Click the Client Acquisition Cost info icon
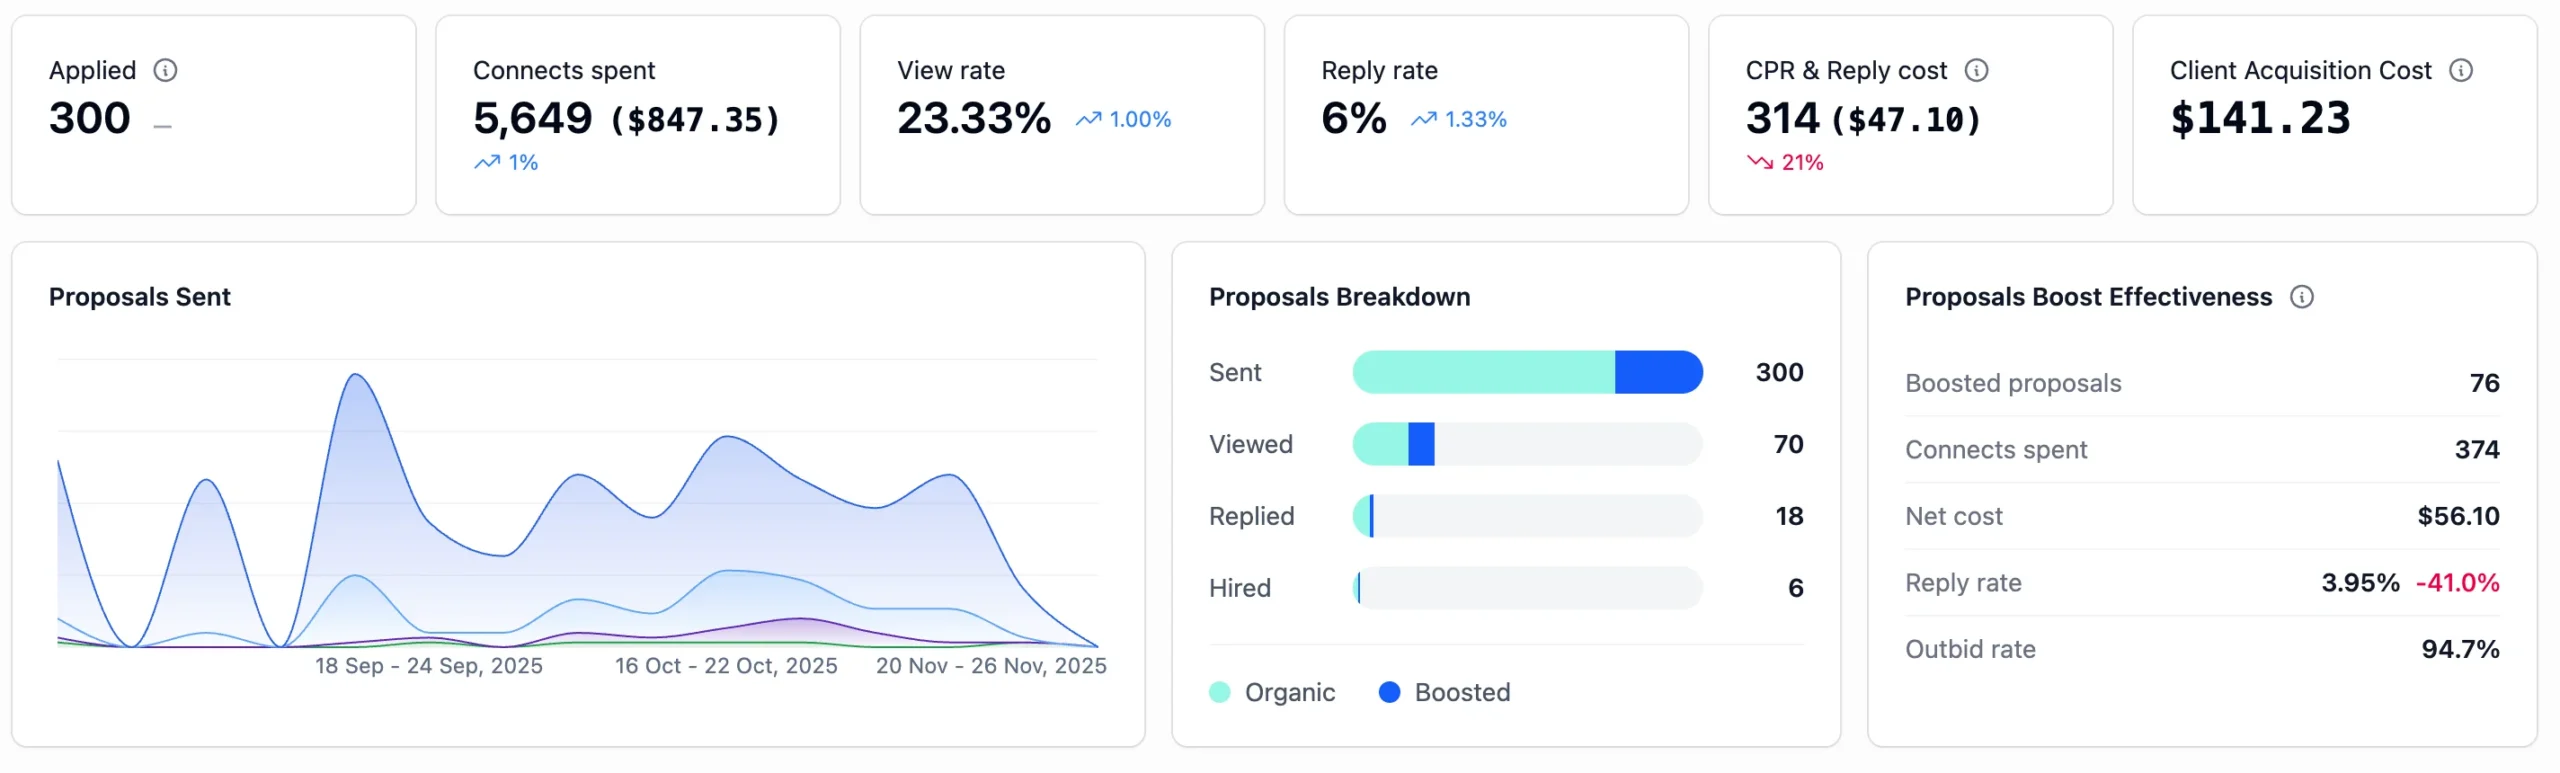The image size is (2560, 773). coord(2461,70)
